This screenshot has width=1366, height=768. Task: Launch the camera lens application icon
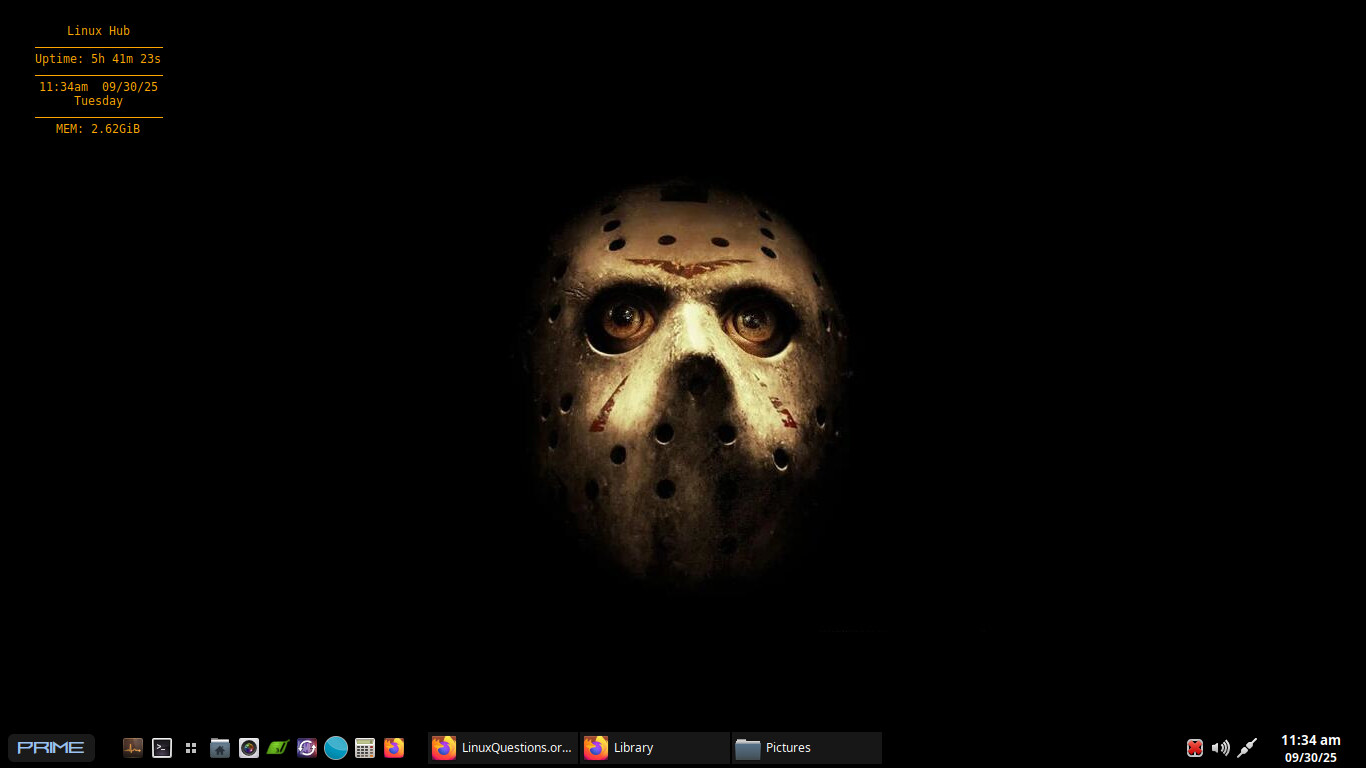249,747
